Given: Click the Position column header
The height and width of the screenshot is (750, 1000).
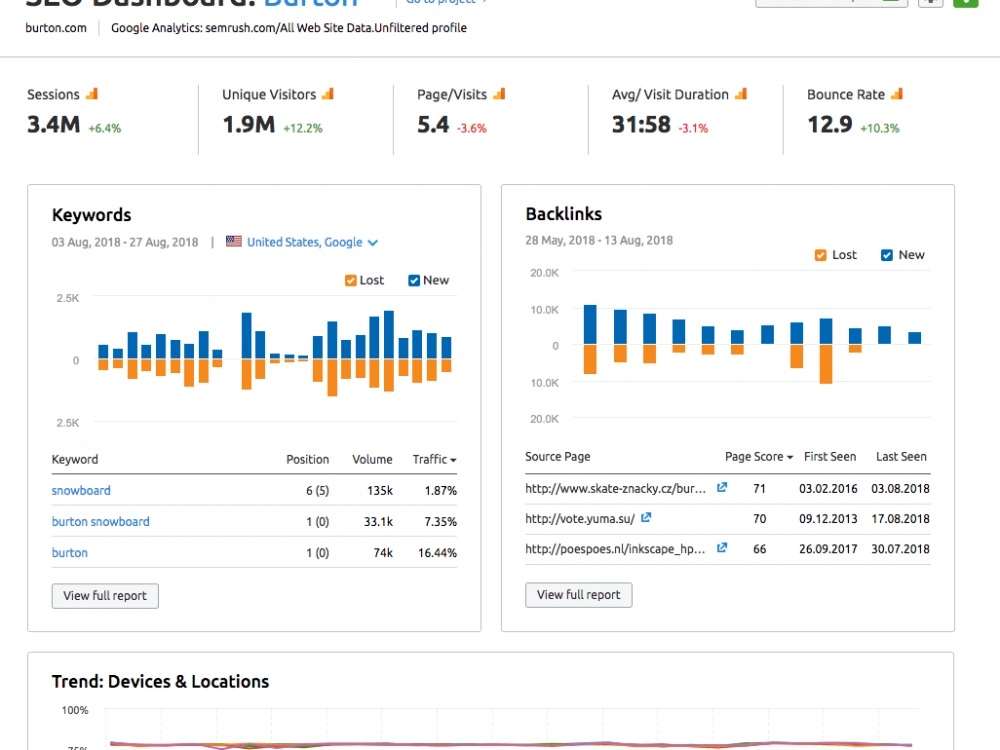Looking at the screenshot, I should pyautogui.click(x=307, y=459).
